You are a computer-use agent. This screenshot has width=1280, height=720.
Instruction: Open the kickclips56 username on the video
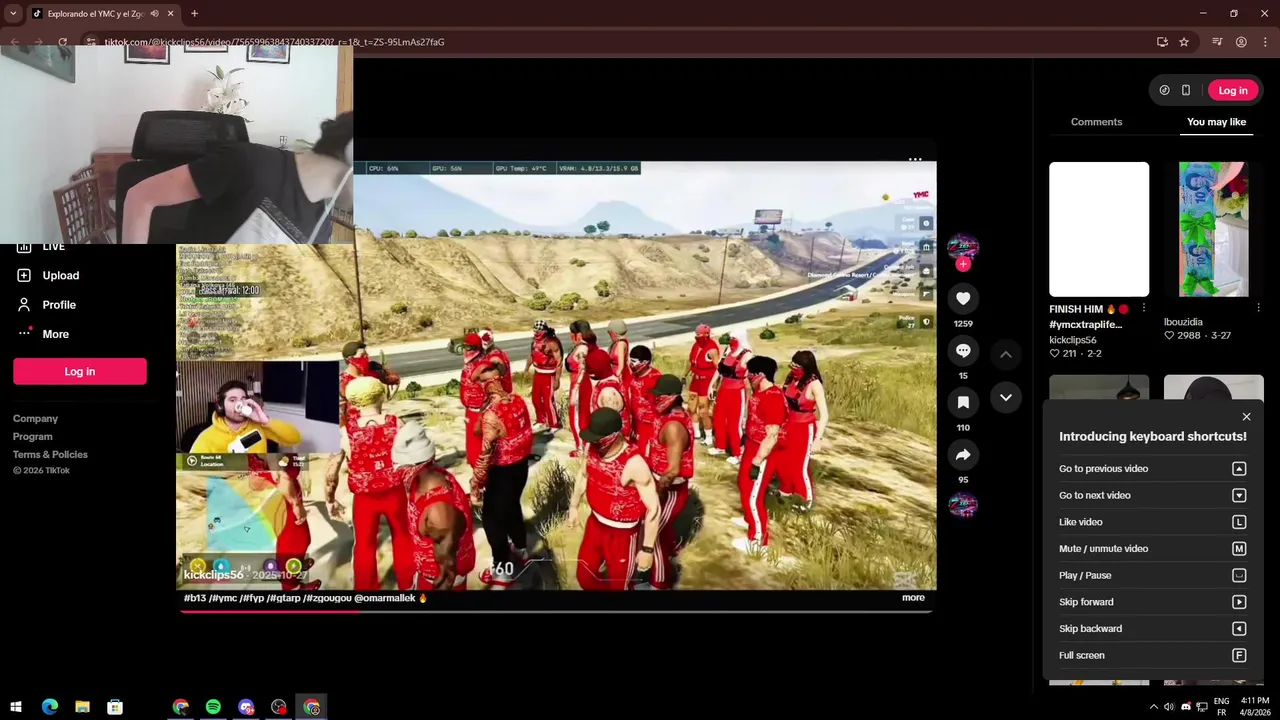coord(213,575)
